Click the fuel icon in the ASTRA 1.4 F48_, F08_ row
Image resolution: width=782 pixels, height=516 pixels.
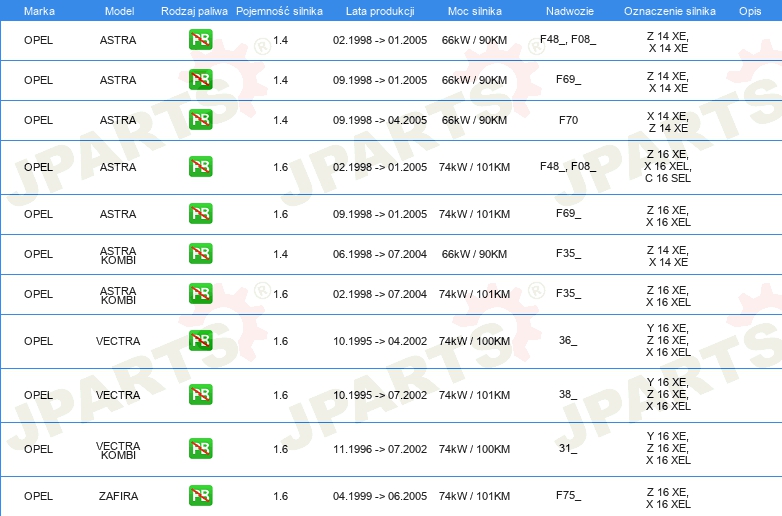point(200,40)
